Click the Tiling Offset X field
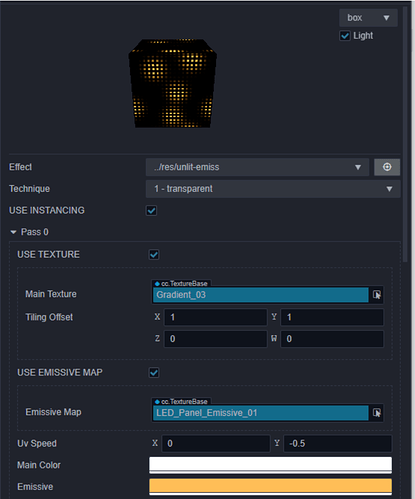This screenshot has height=499, width=415. click(x=216, y=317)
